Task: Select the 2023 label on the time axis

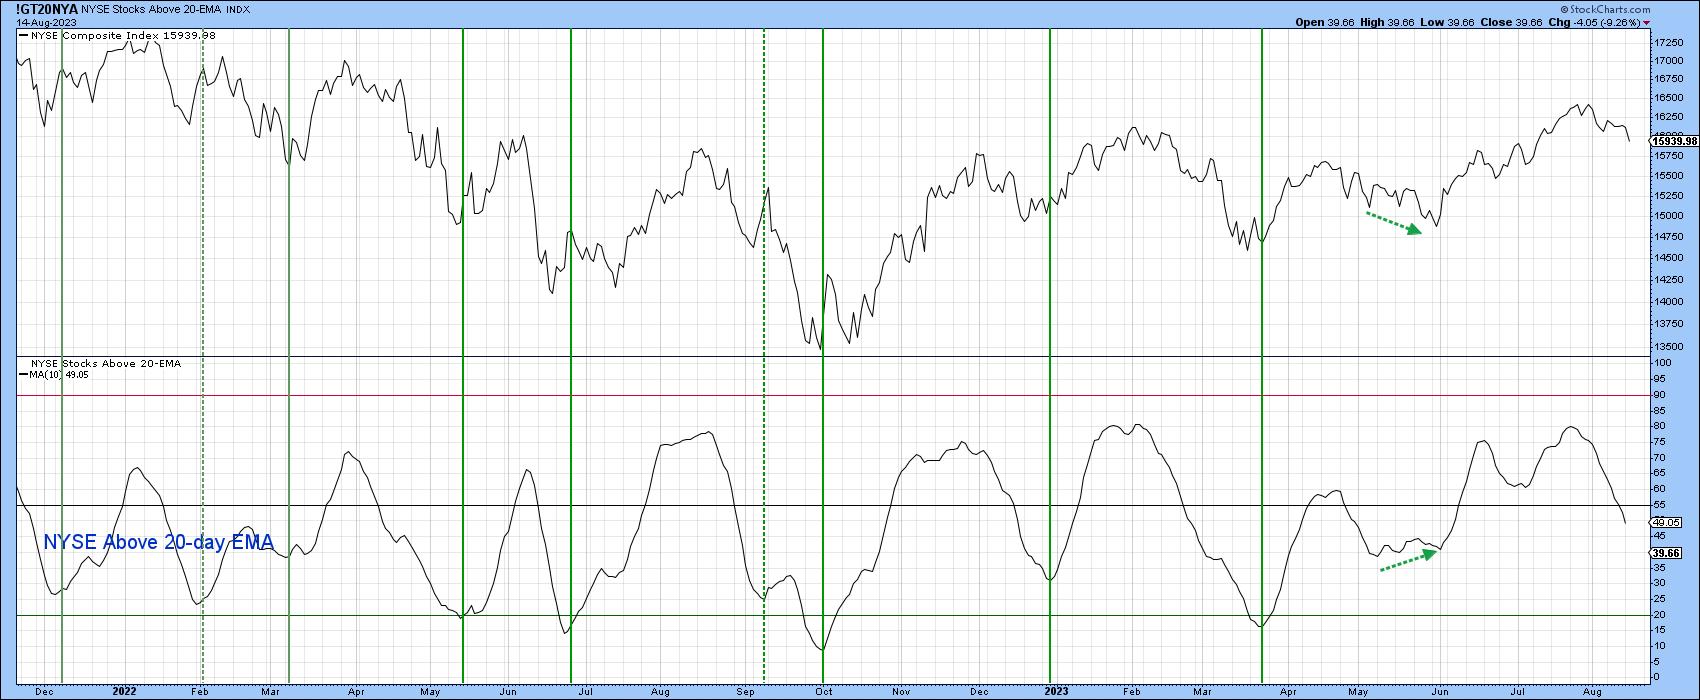Action: tap(1055, 691)
